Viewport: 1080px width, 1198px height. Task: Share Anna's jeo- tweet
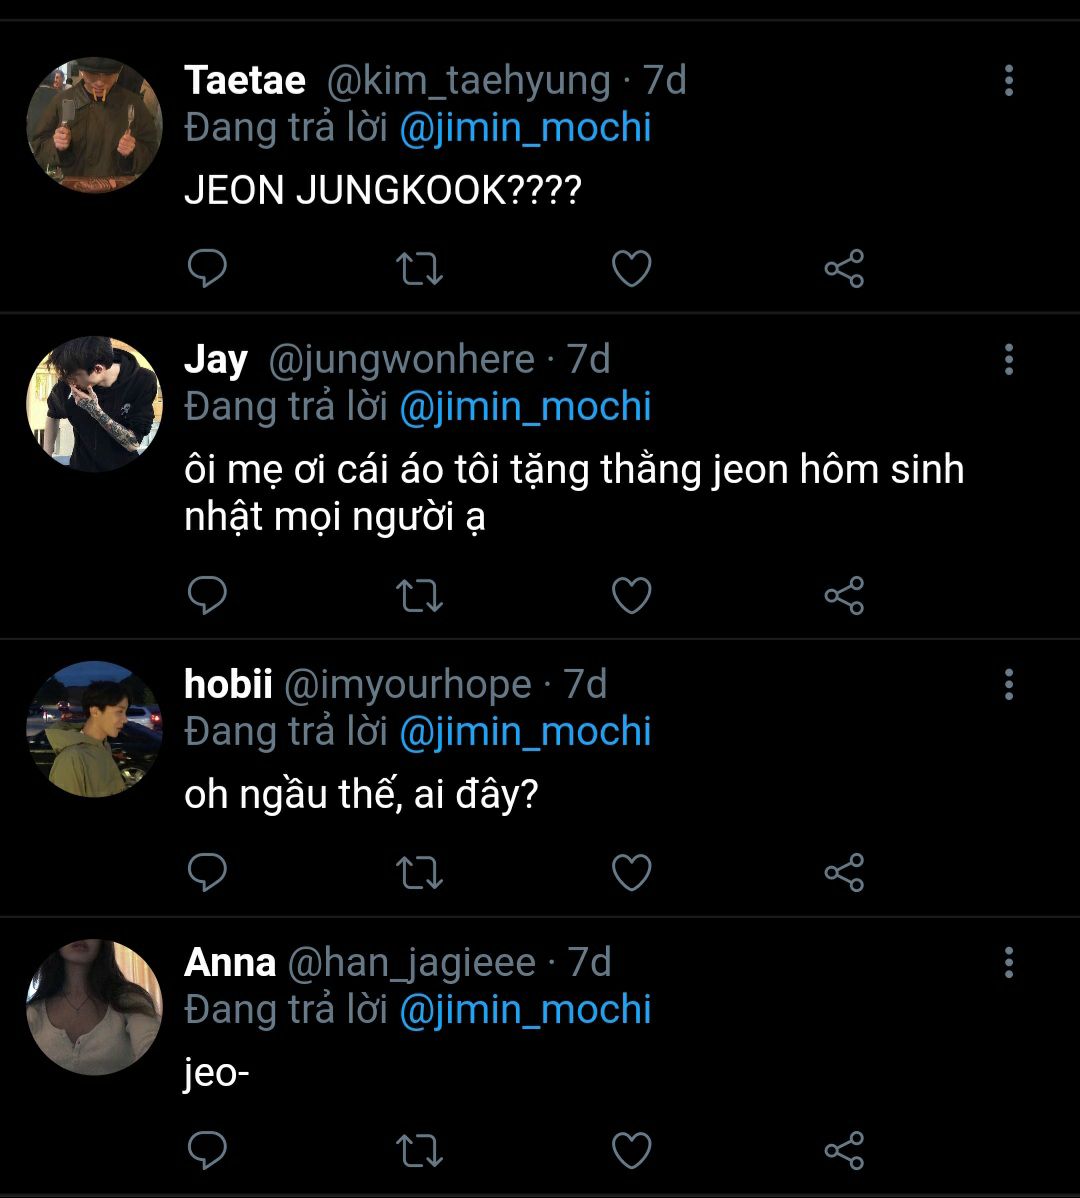pyautogui.click(x=844, y=1151)
